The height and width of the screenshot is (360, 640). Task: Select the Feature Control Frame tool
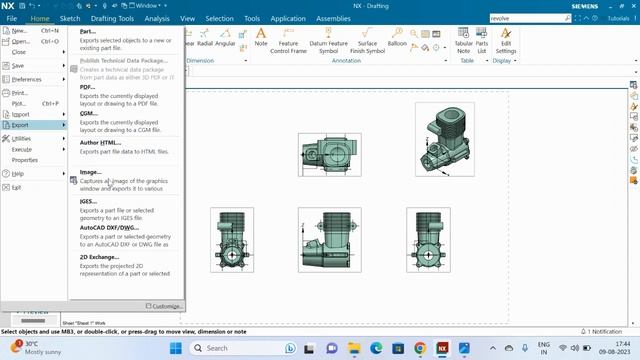click(288, 41)
